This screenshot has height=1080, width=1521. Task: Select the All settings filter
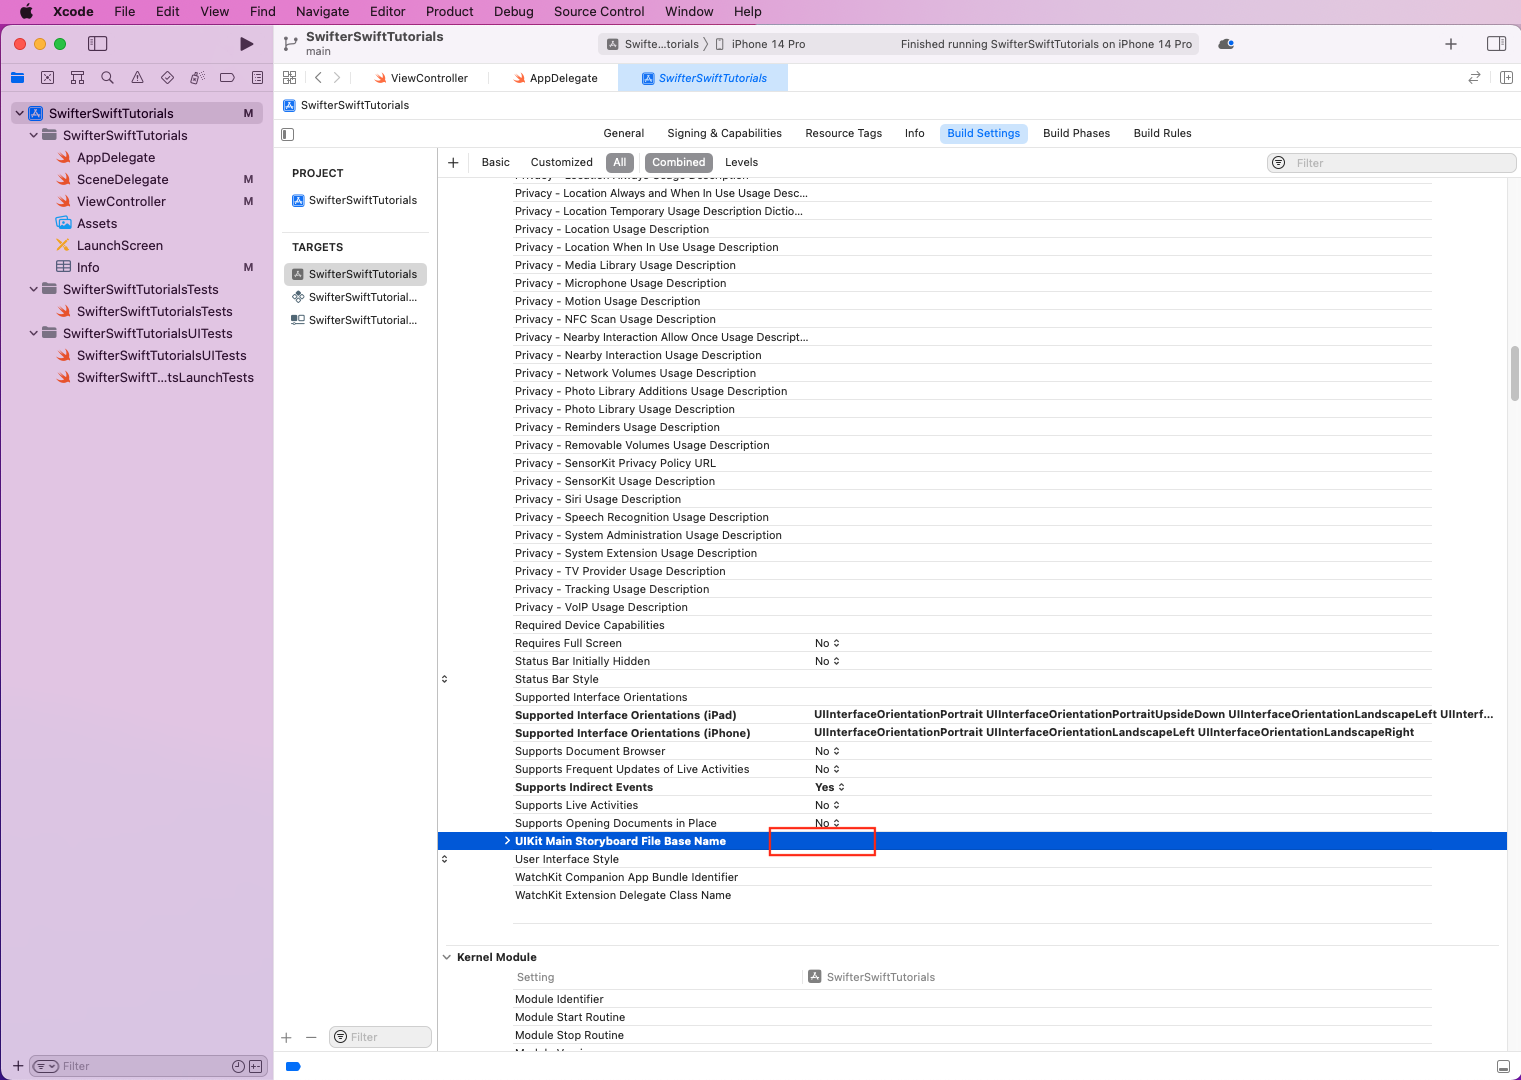[620, 162]
